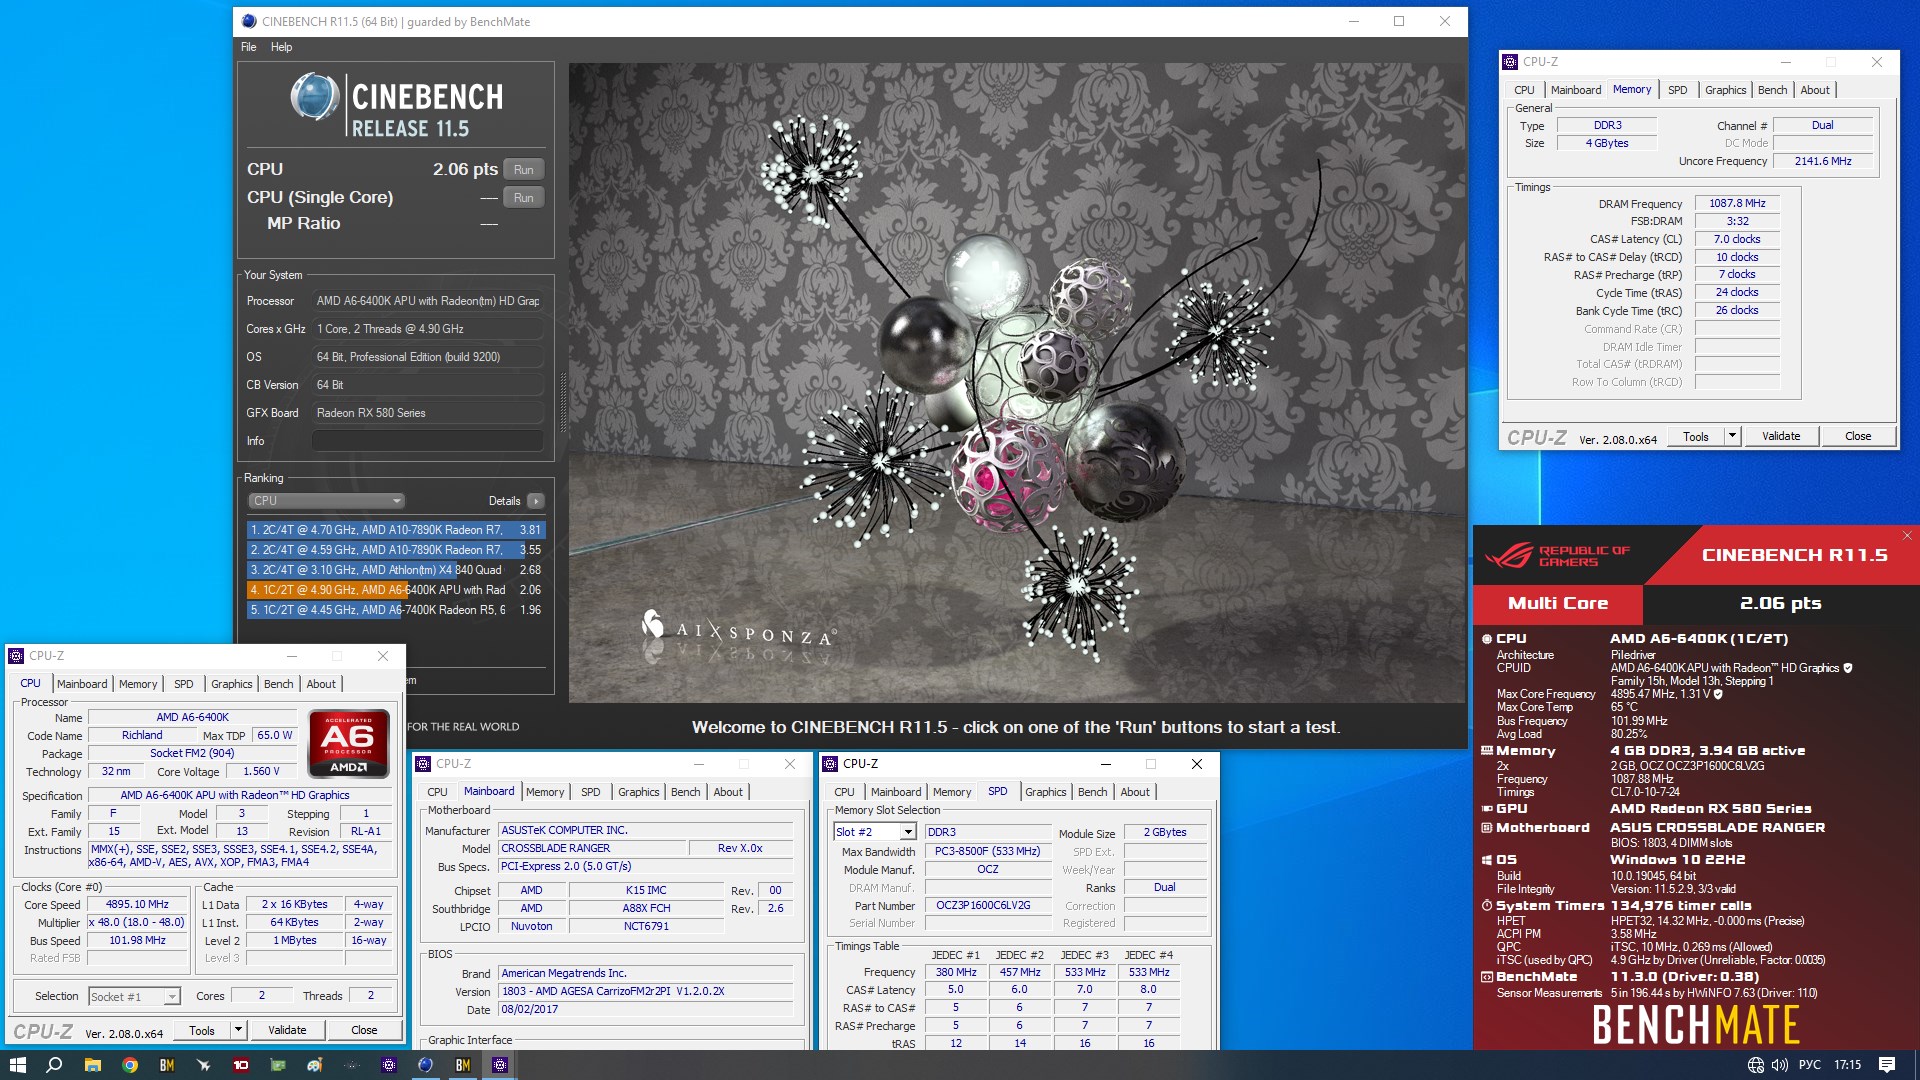Click Validate in the CPU tab CPU-Z window

[x=287, y=1030]
